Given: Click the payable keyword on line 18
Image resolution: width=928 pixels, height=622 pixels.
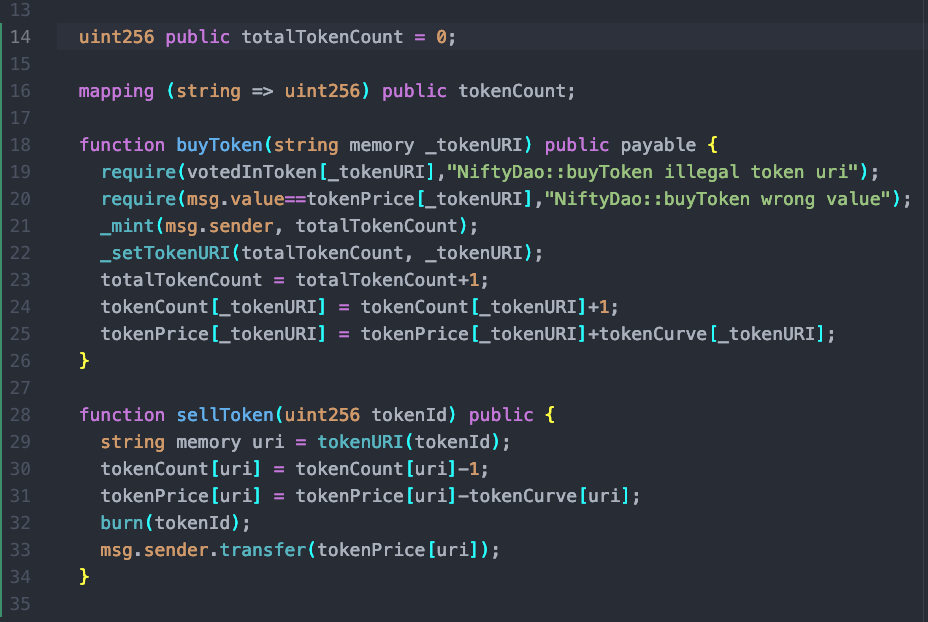Looking at the screenshot, I should click(x=658, y=145).
